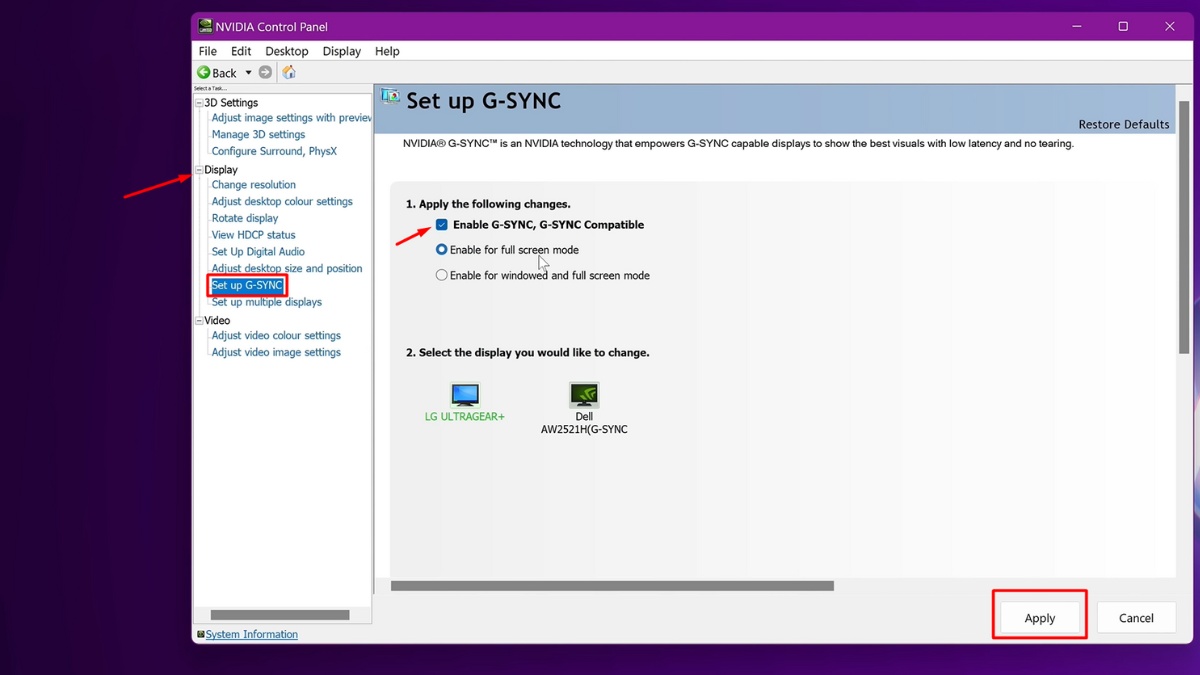Click the NVIDIA logo in the title bar

tap(205, 26)
